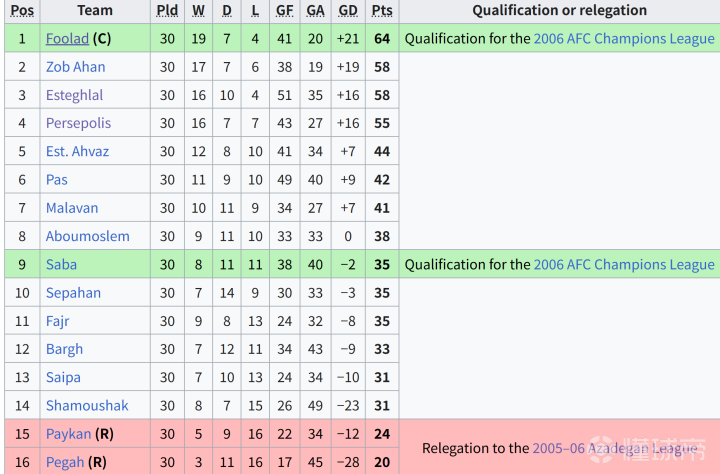Viewport: 720px width, 474px height.
Task: Open the Sepahan team page
Action: 73,293
